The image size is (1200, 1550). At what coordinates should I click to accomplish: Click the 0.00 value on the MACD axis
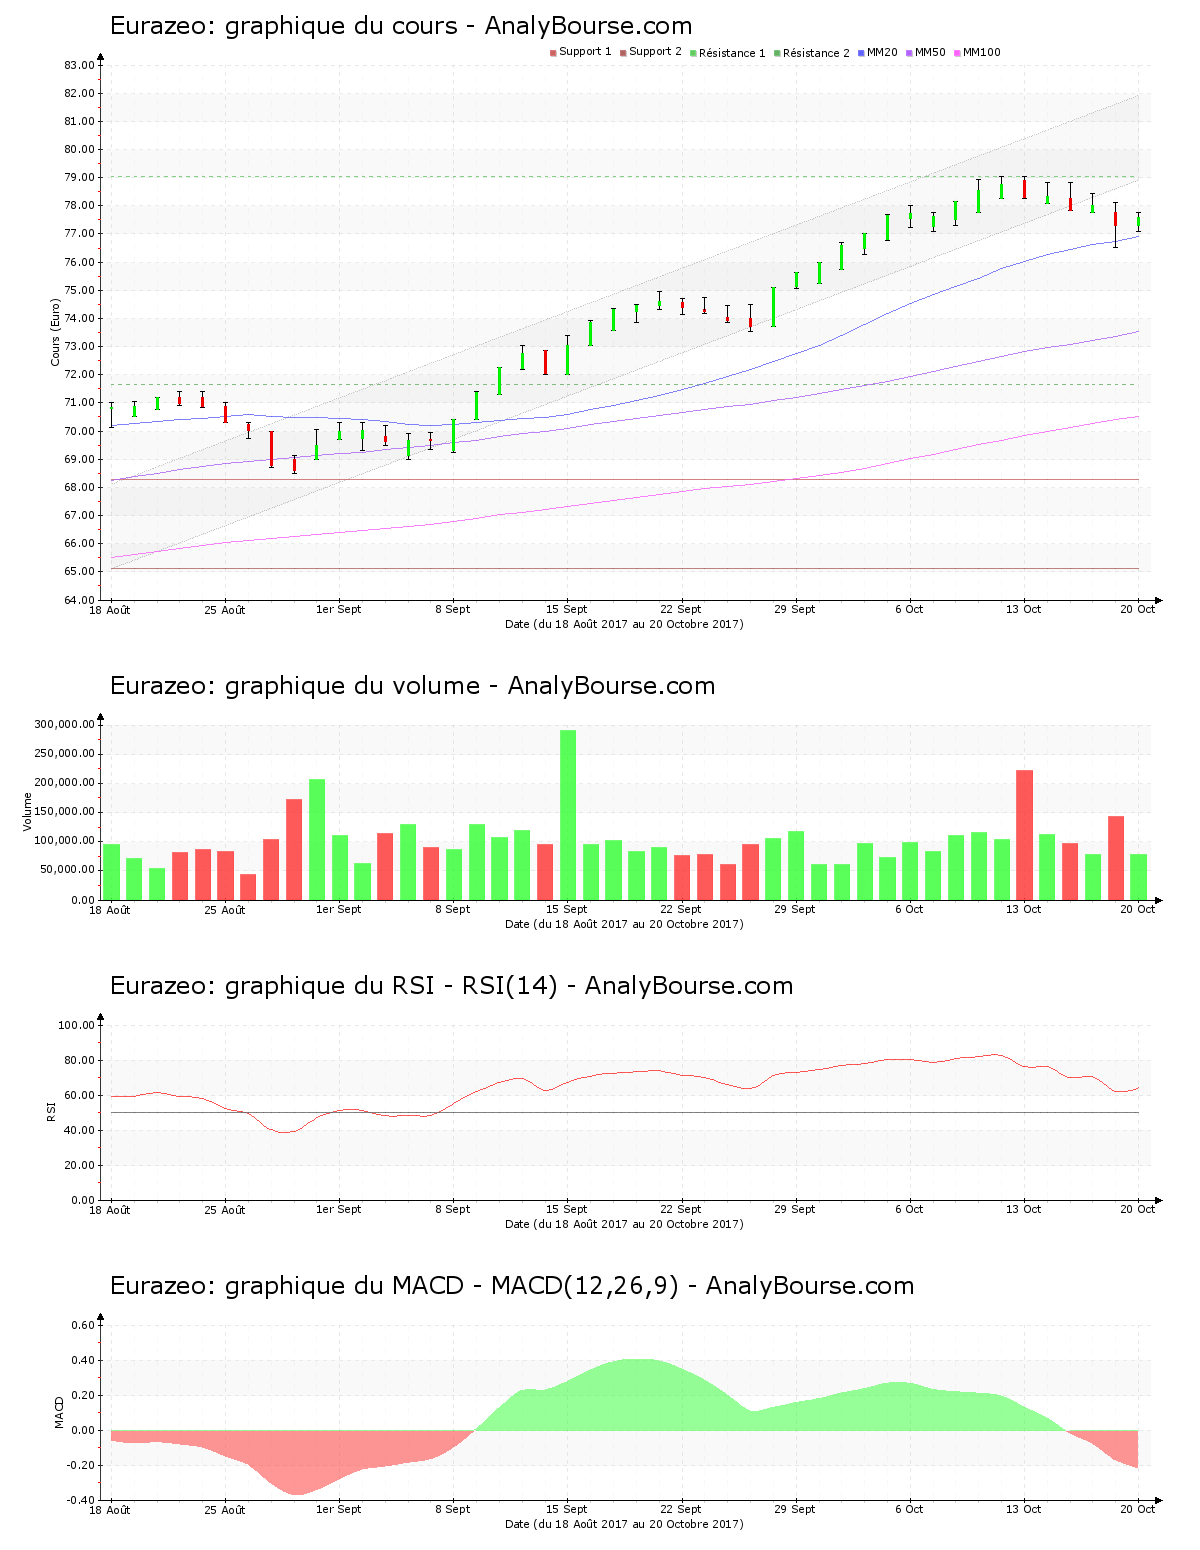(84, 1430)
